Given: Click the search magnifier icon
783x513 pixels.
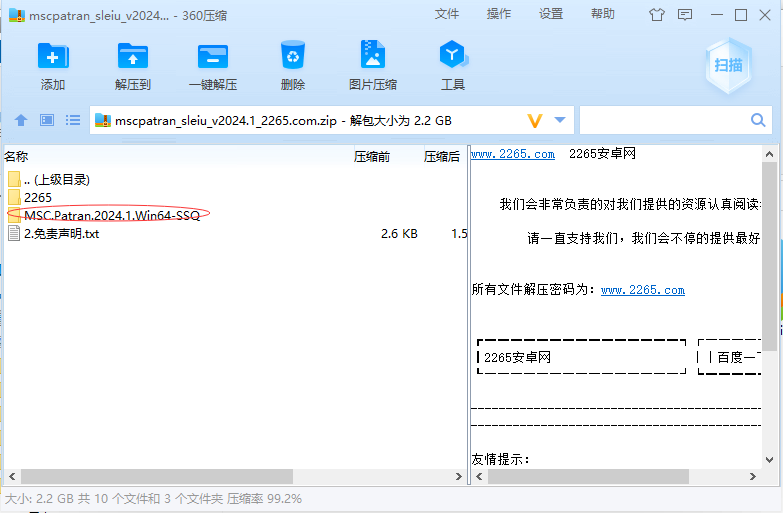Looking at the screenshot, I should pos(758,120).
